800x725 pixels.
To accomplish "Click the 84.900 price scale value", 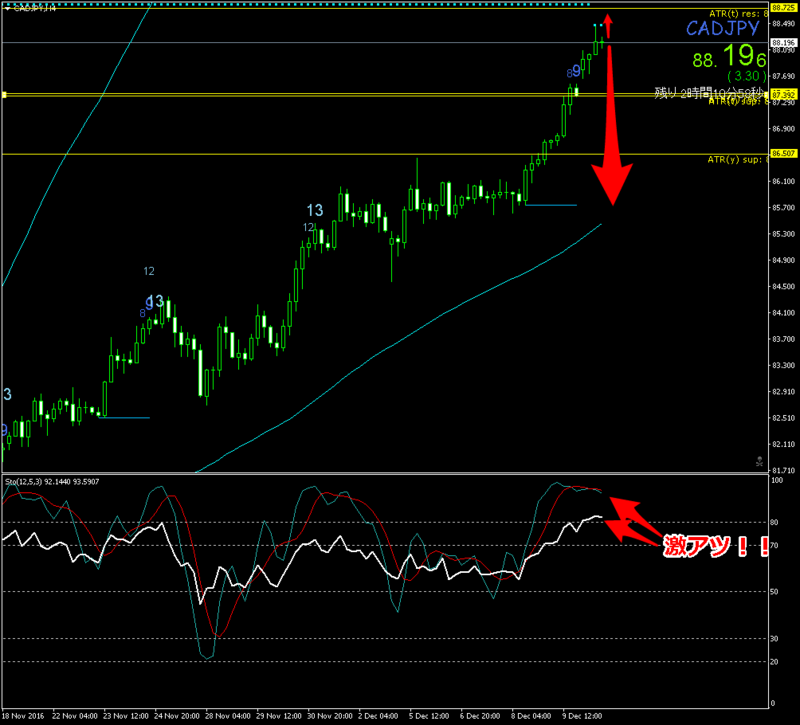I will point(783,260).
